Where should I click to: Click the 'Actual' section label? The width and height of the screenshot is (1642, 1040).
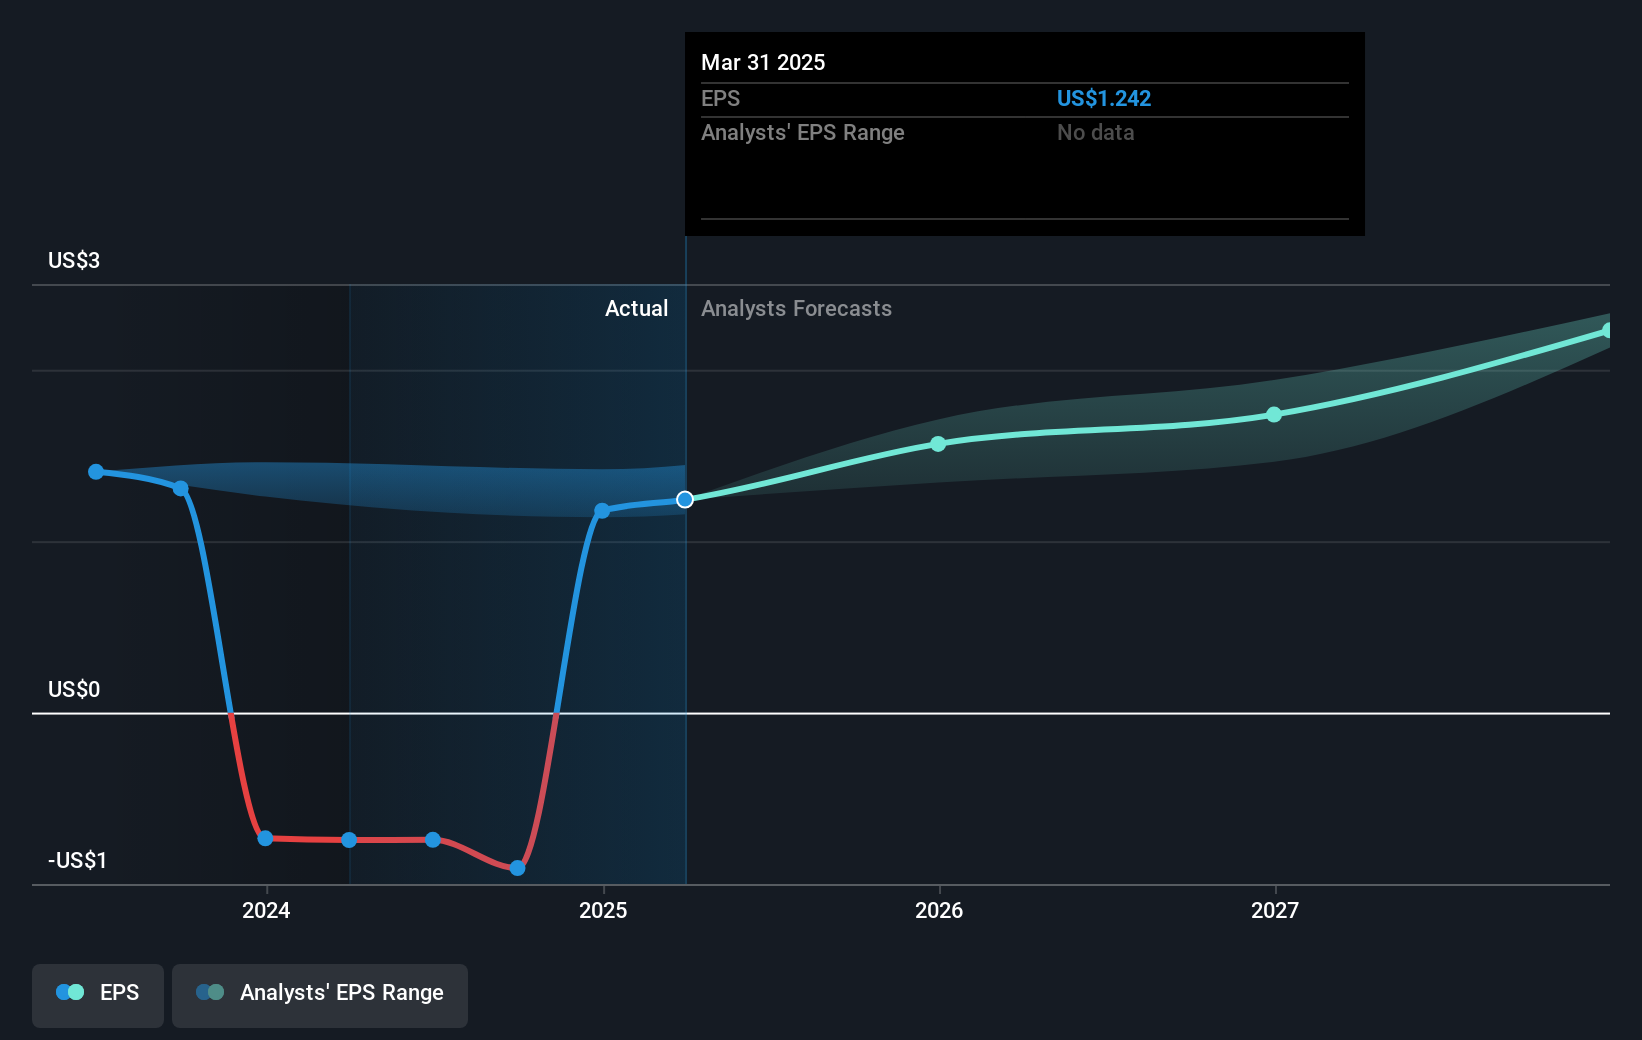pyautogui.click(x=636, y=309)
